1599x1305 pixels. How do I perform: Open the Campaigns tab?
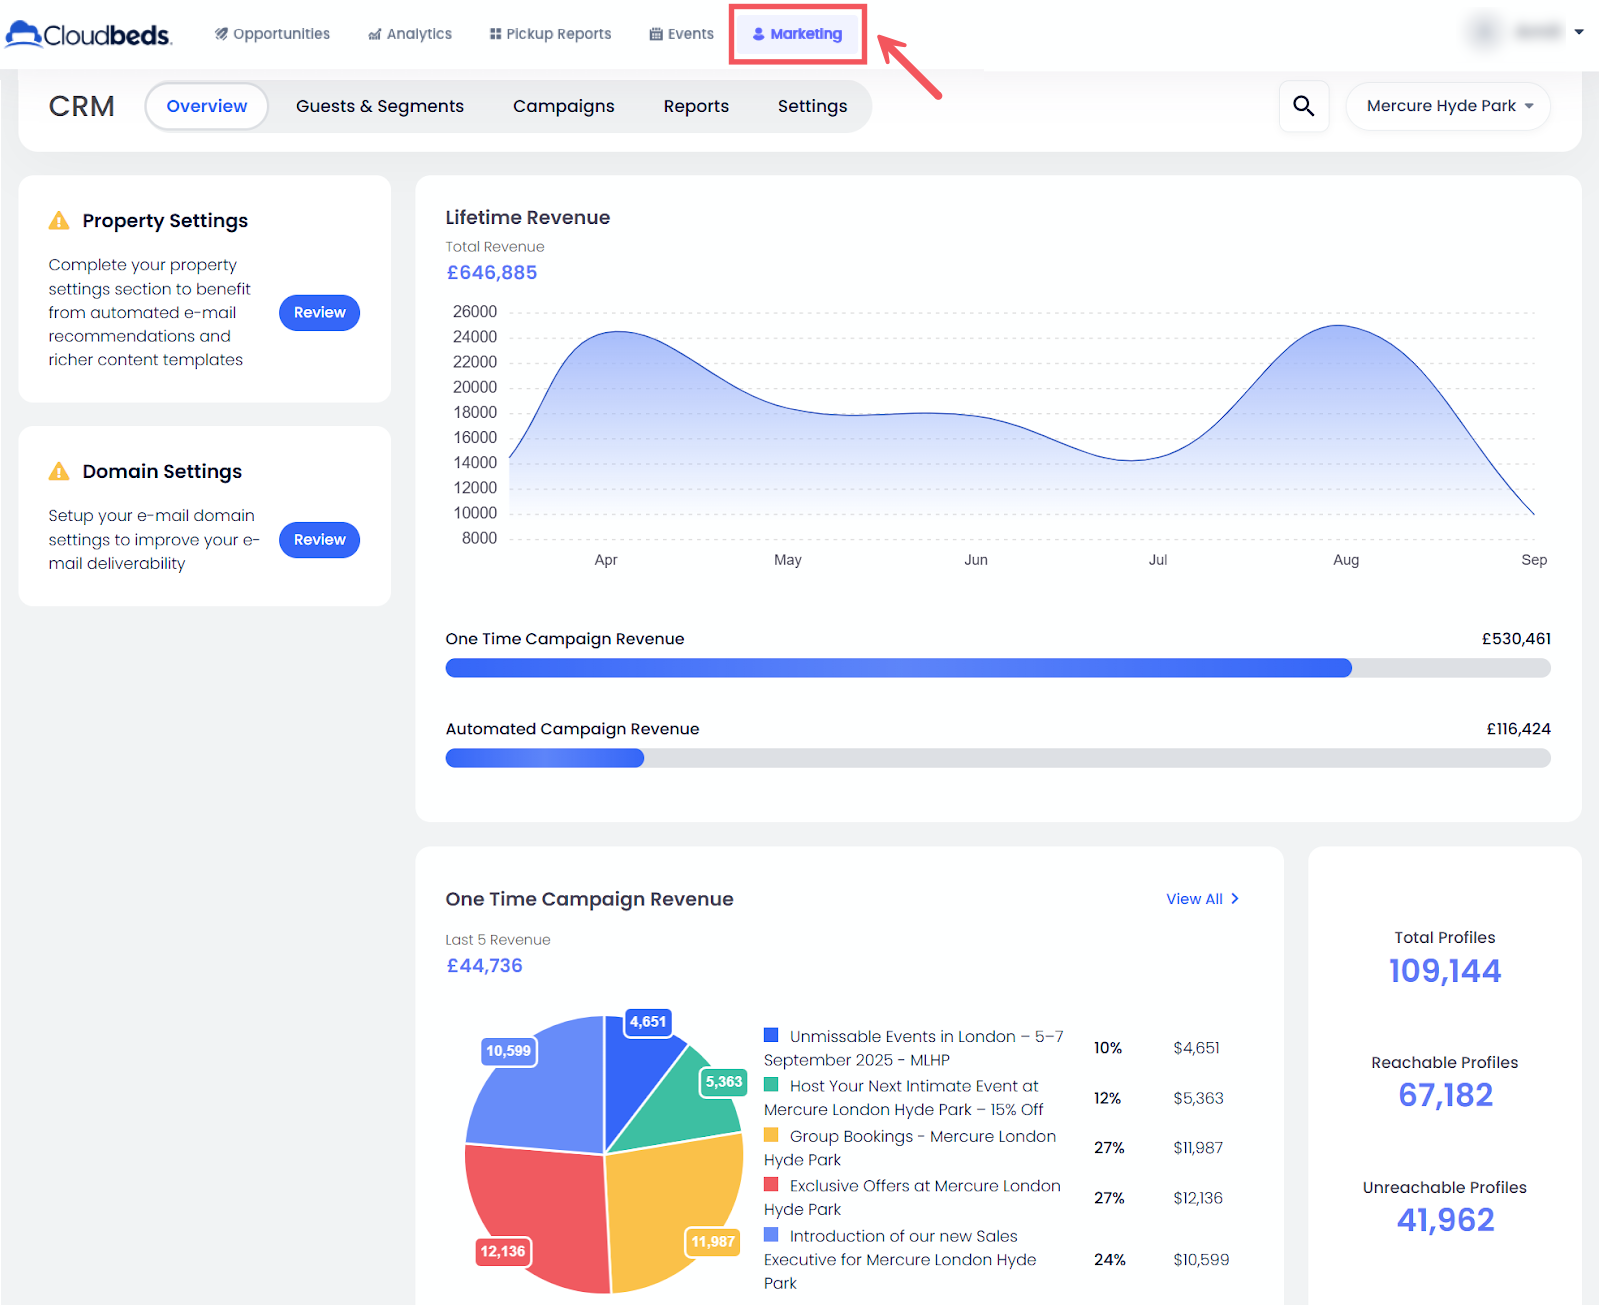coord(563,106)
